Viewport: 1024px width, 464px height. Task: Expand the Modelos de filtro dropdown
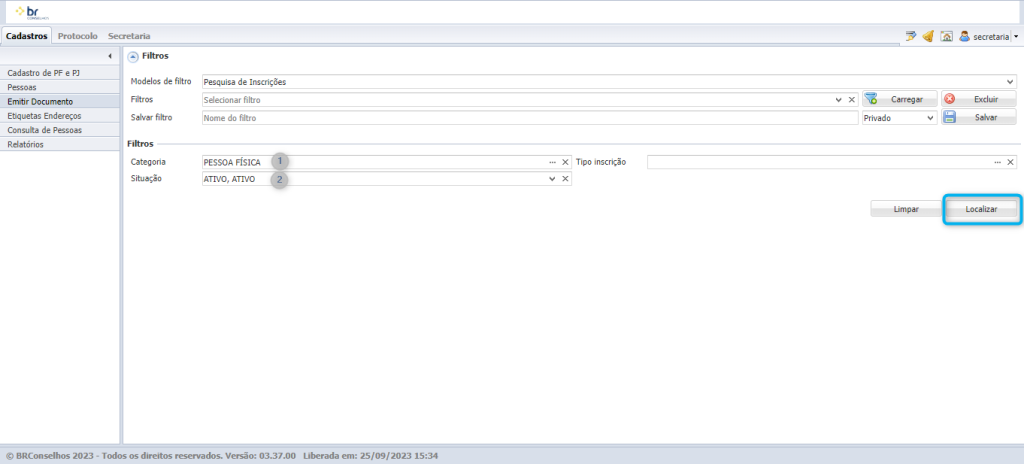pos(1011,82)
